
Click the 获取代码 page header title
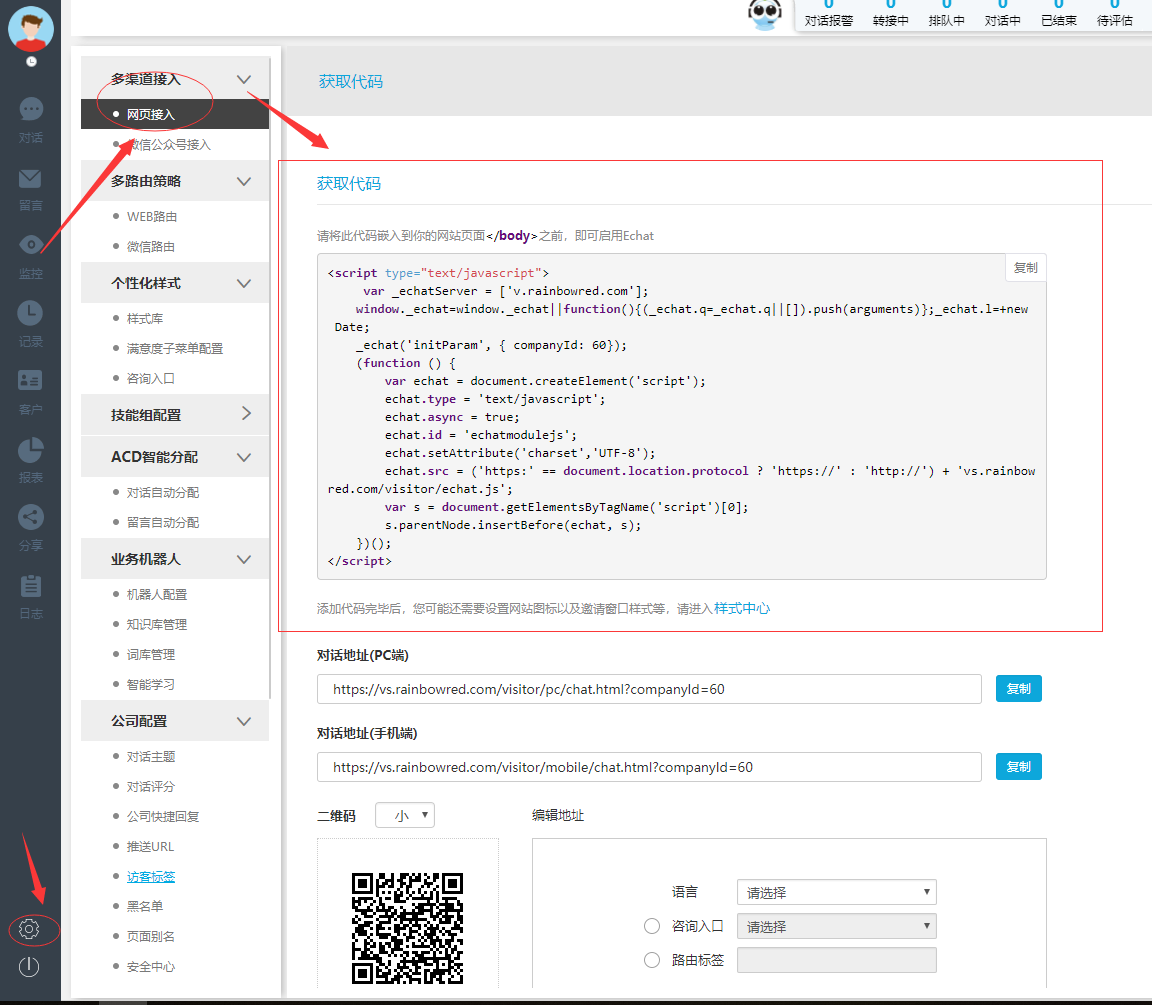tap(350, 82)
